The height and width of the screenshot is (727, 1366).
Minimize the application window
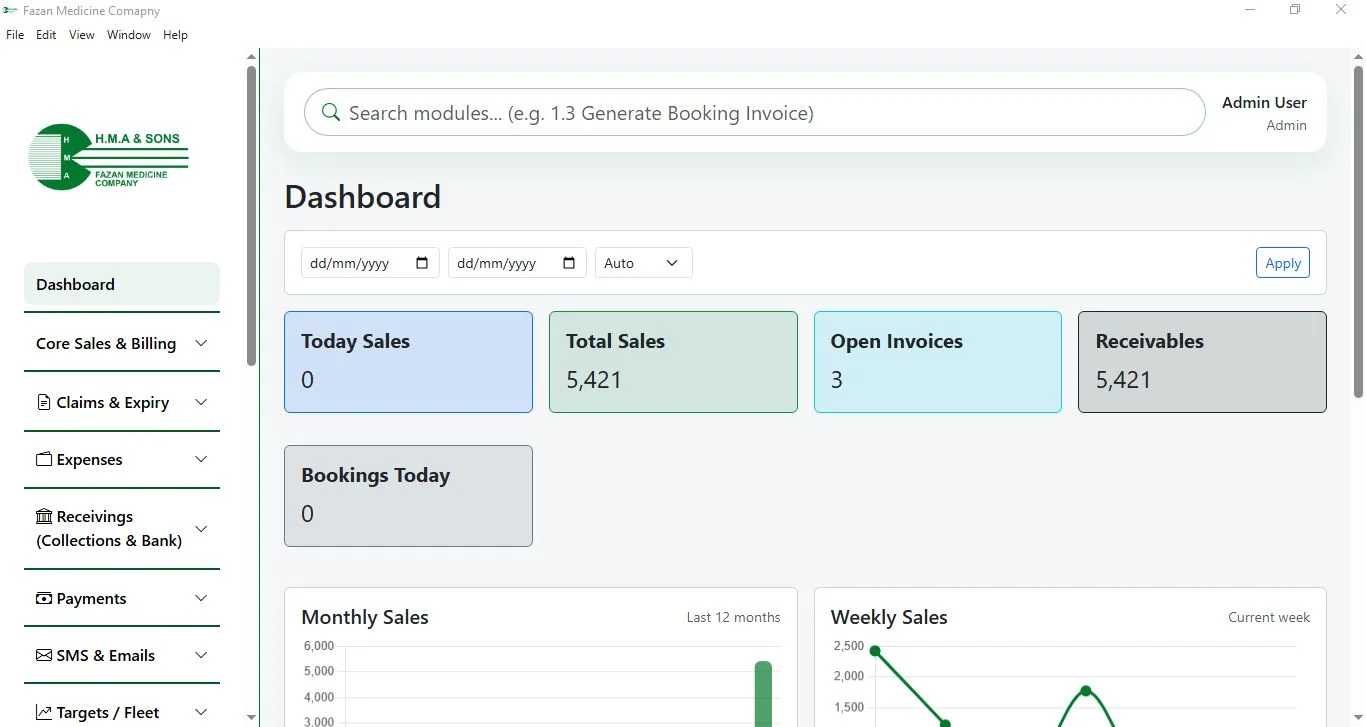point(1250,10)
